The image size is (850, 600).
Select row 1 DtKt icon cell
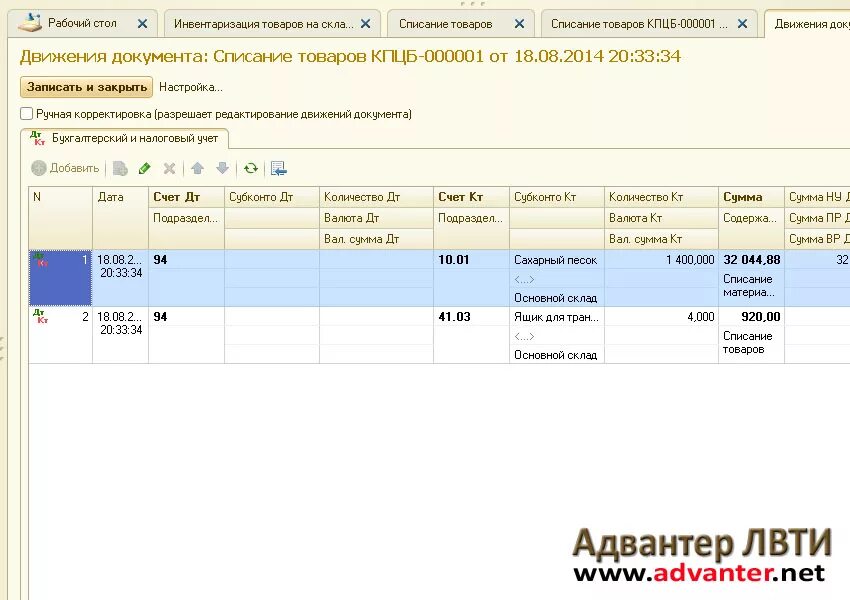click(60, 278)
